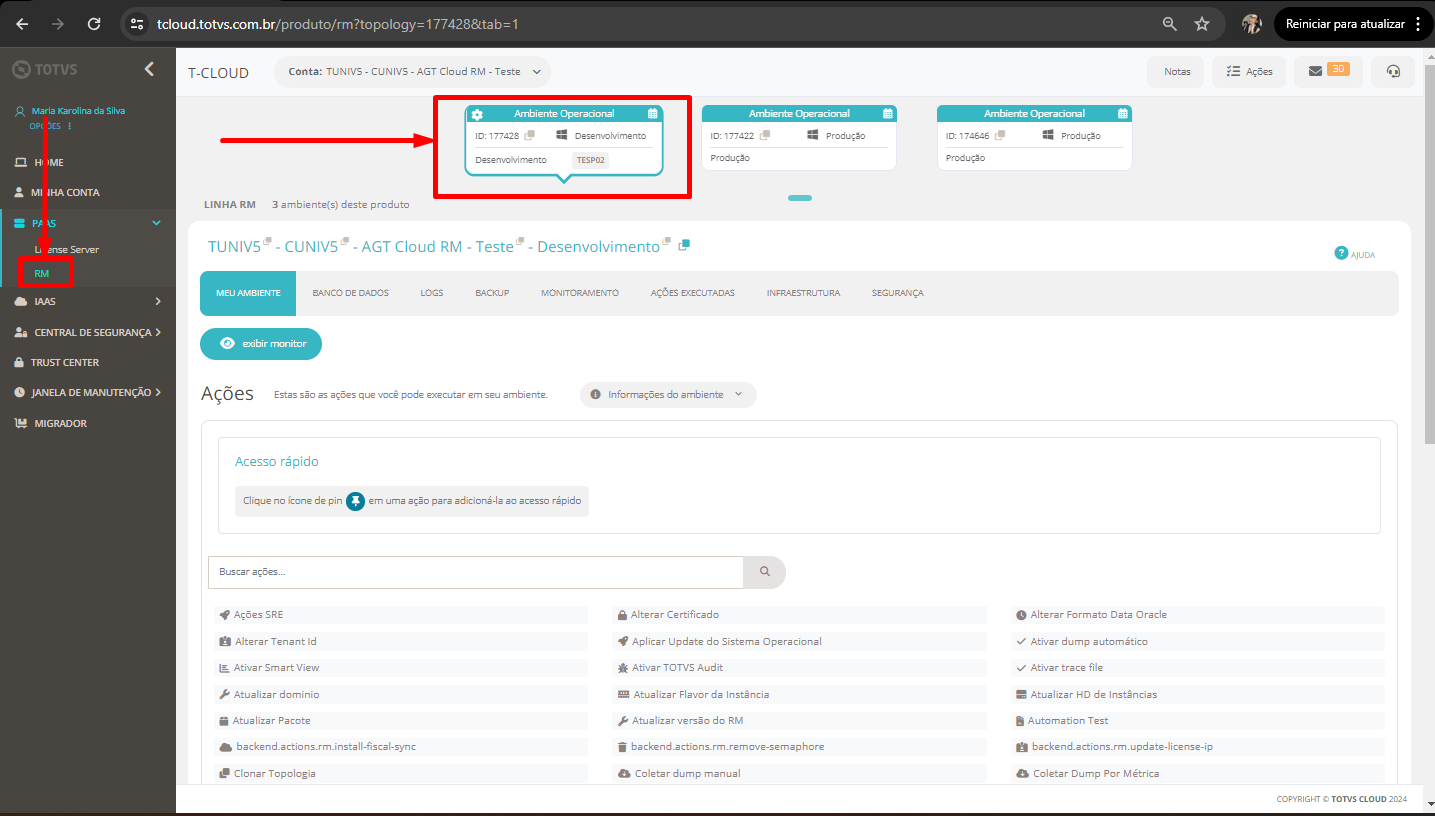1435x816 pixels.
Task: Run the 'Ações SRE' action
Action: pyautogui.click(x=401, y=615)
